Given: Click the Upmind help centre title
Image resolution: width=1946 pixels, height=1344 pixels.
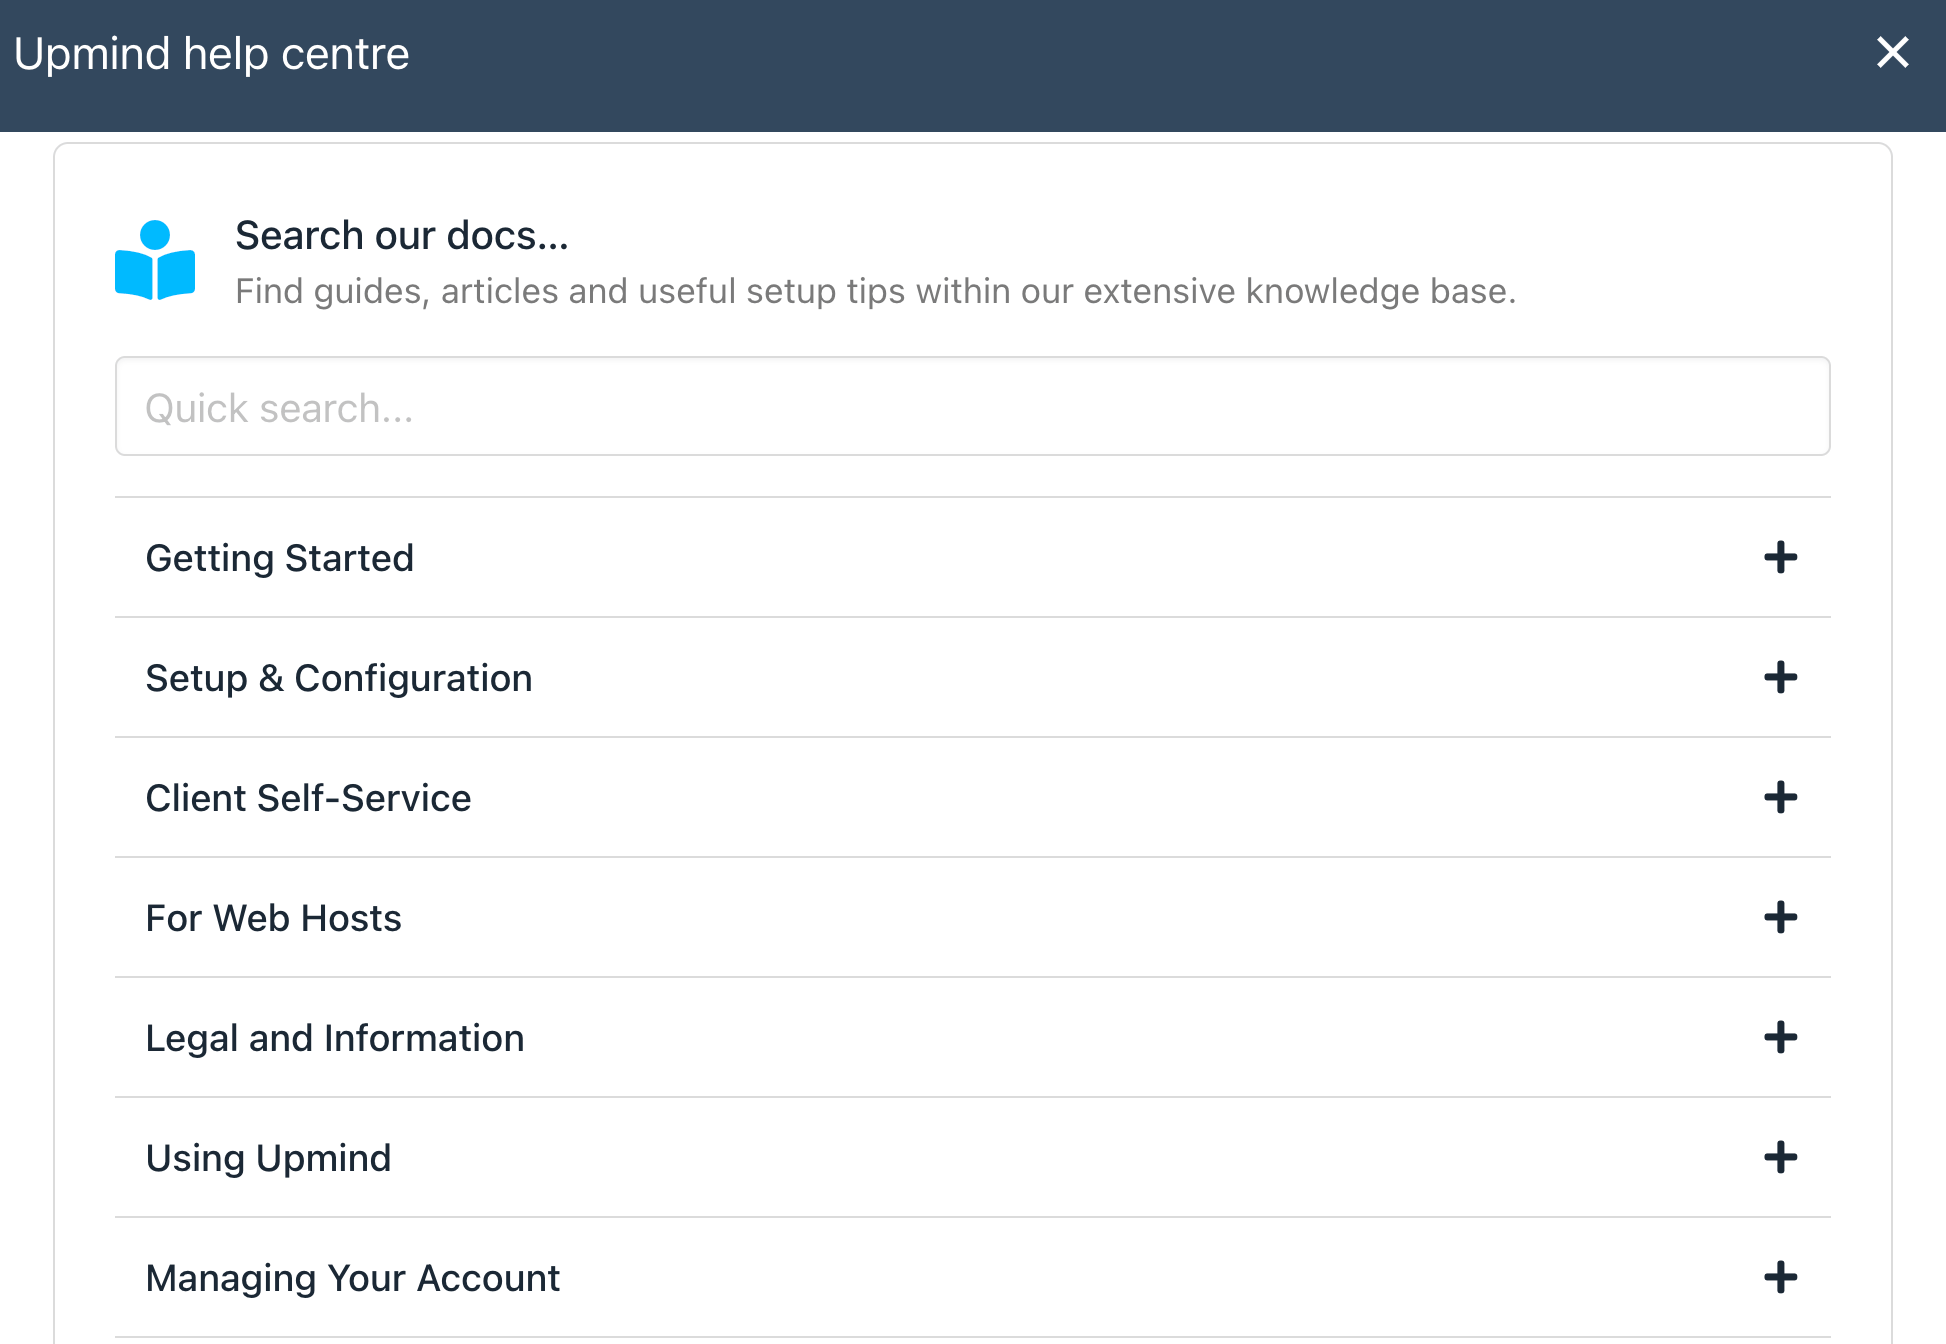Looking at the screenshot, I should 212,54.
